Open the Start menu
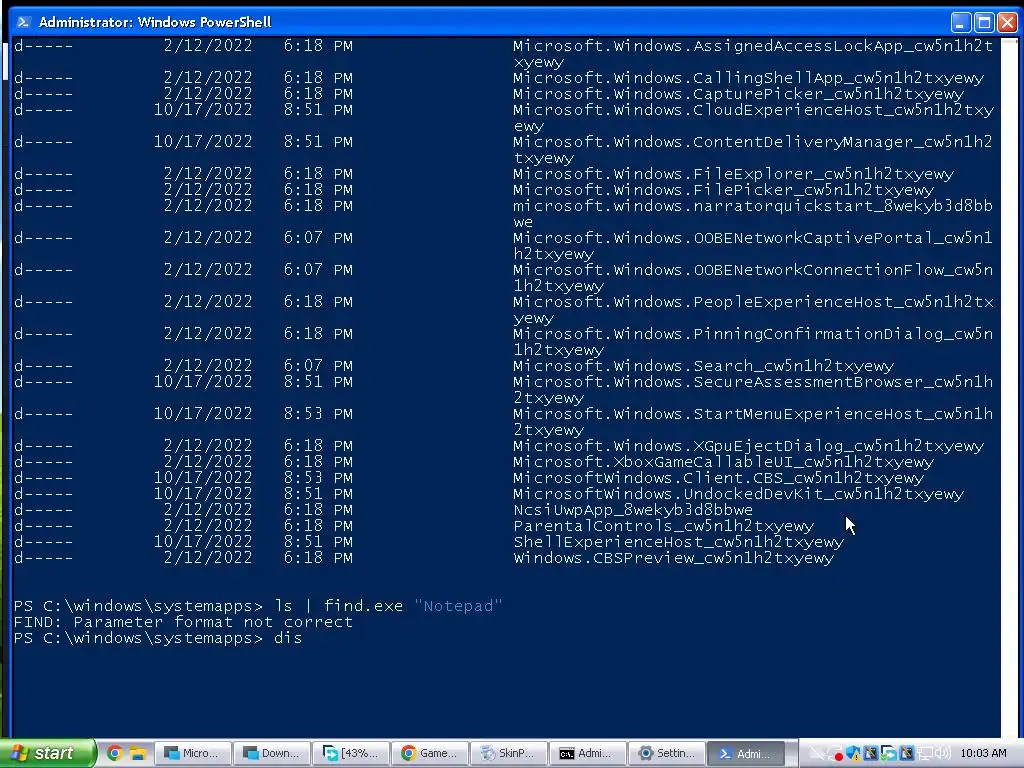Viewport: 1024px width, 768px height. 47,753
